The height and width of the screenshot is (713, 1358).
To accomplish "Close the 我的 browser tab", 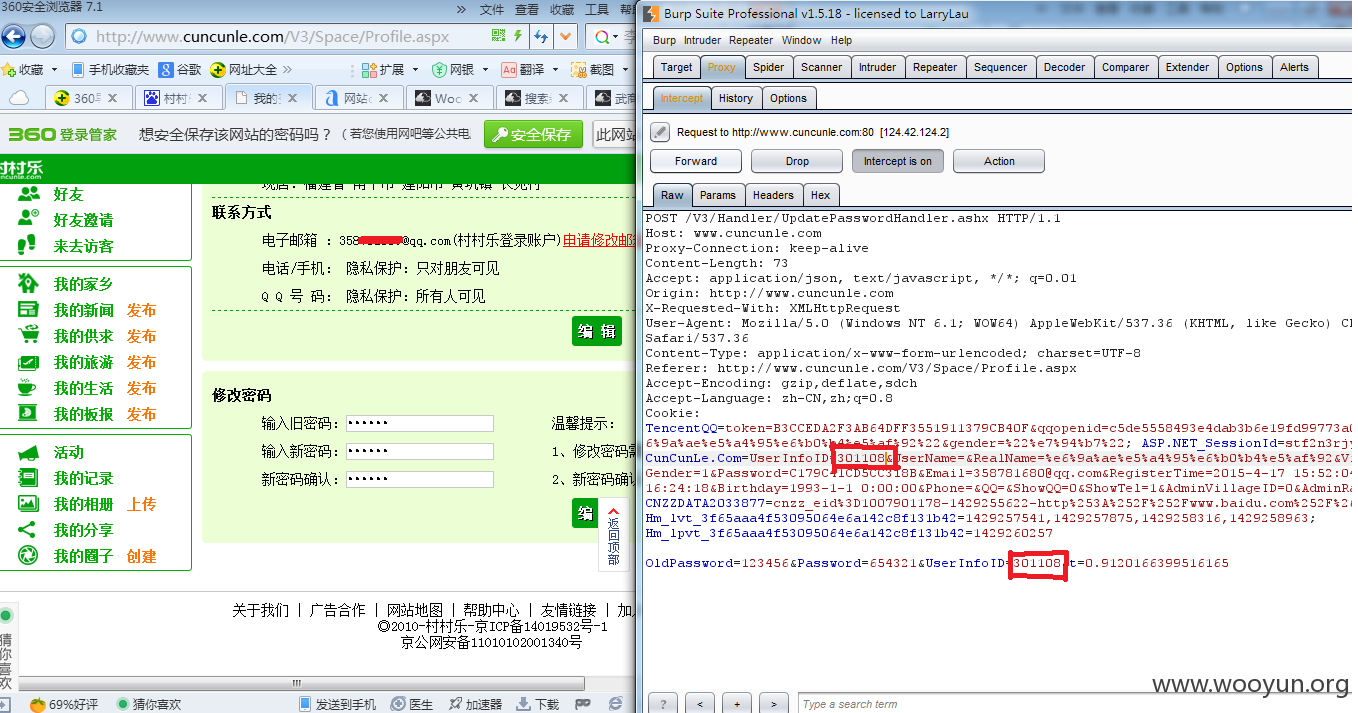I will tap(291, 98).
